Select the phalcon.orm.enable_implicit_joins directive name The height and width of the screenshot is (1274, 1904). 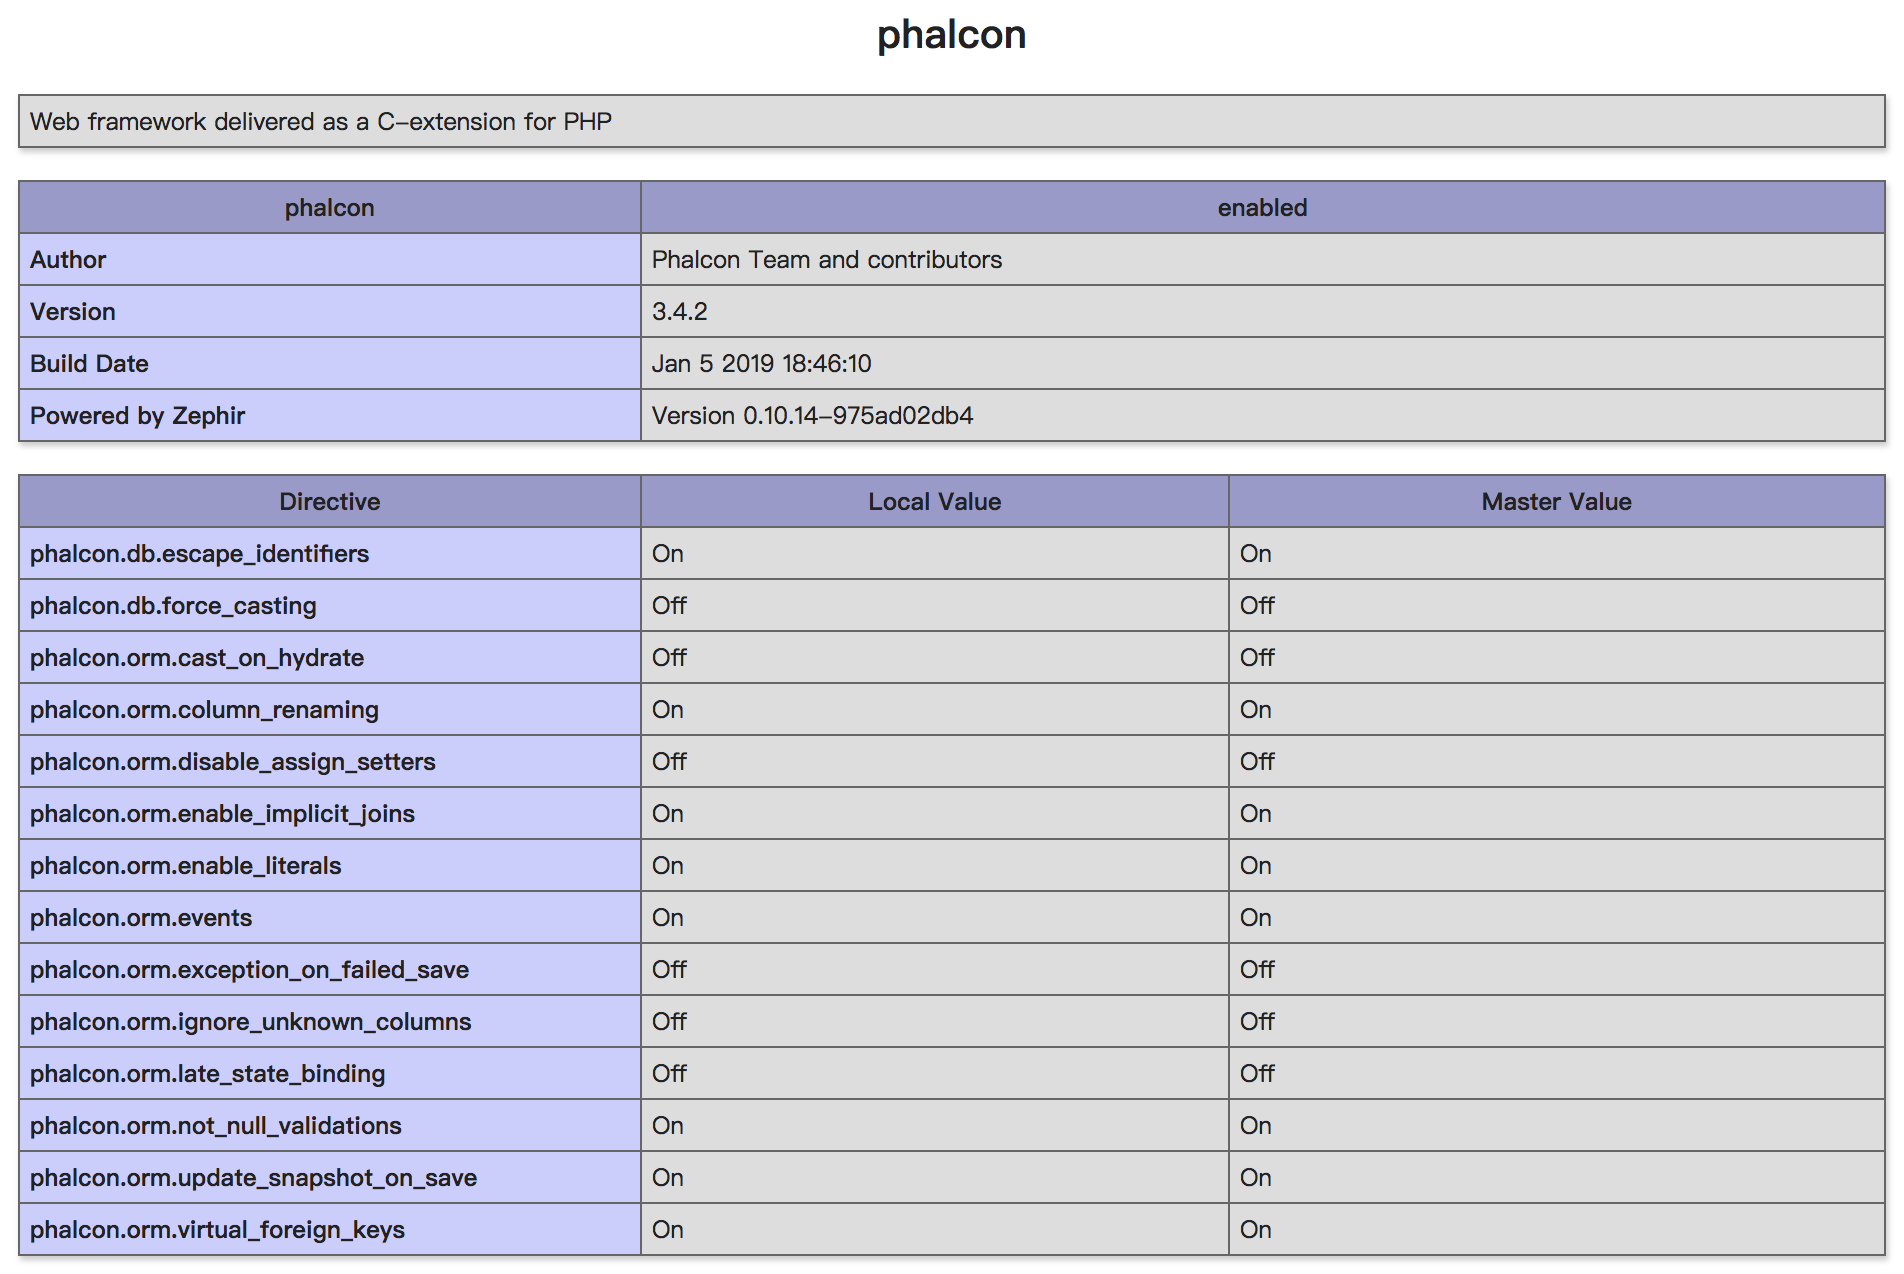tap(222, 814)
